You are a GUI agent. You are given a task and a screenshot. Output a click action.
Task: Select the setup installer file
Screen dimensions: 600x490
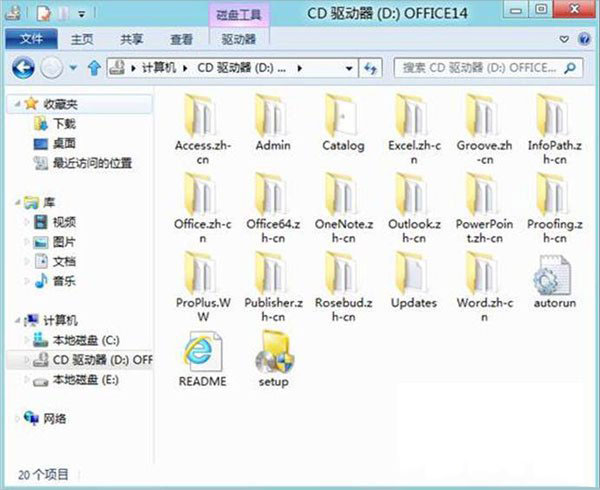[x=273, y=360]
